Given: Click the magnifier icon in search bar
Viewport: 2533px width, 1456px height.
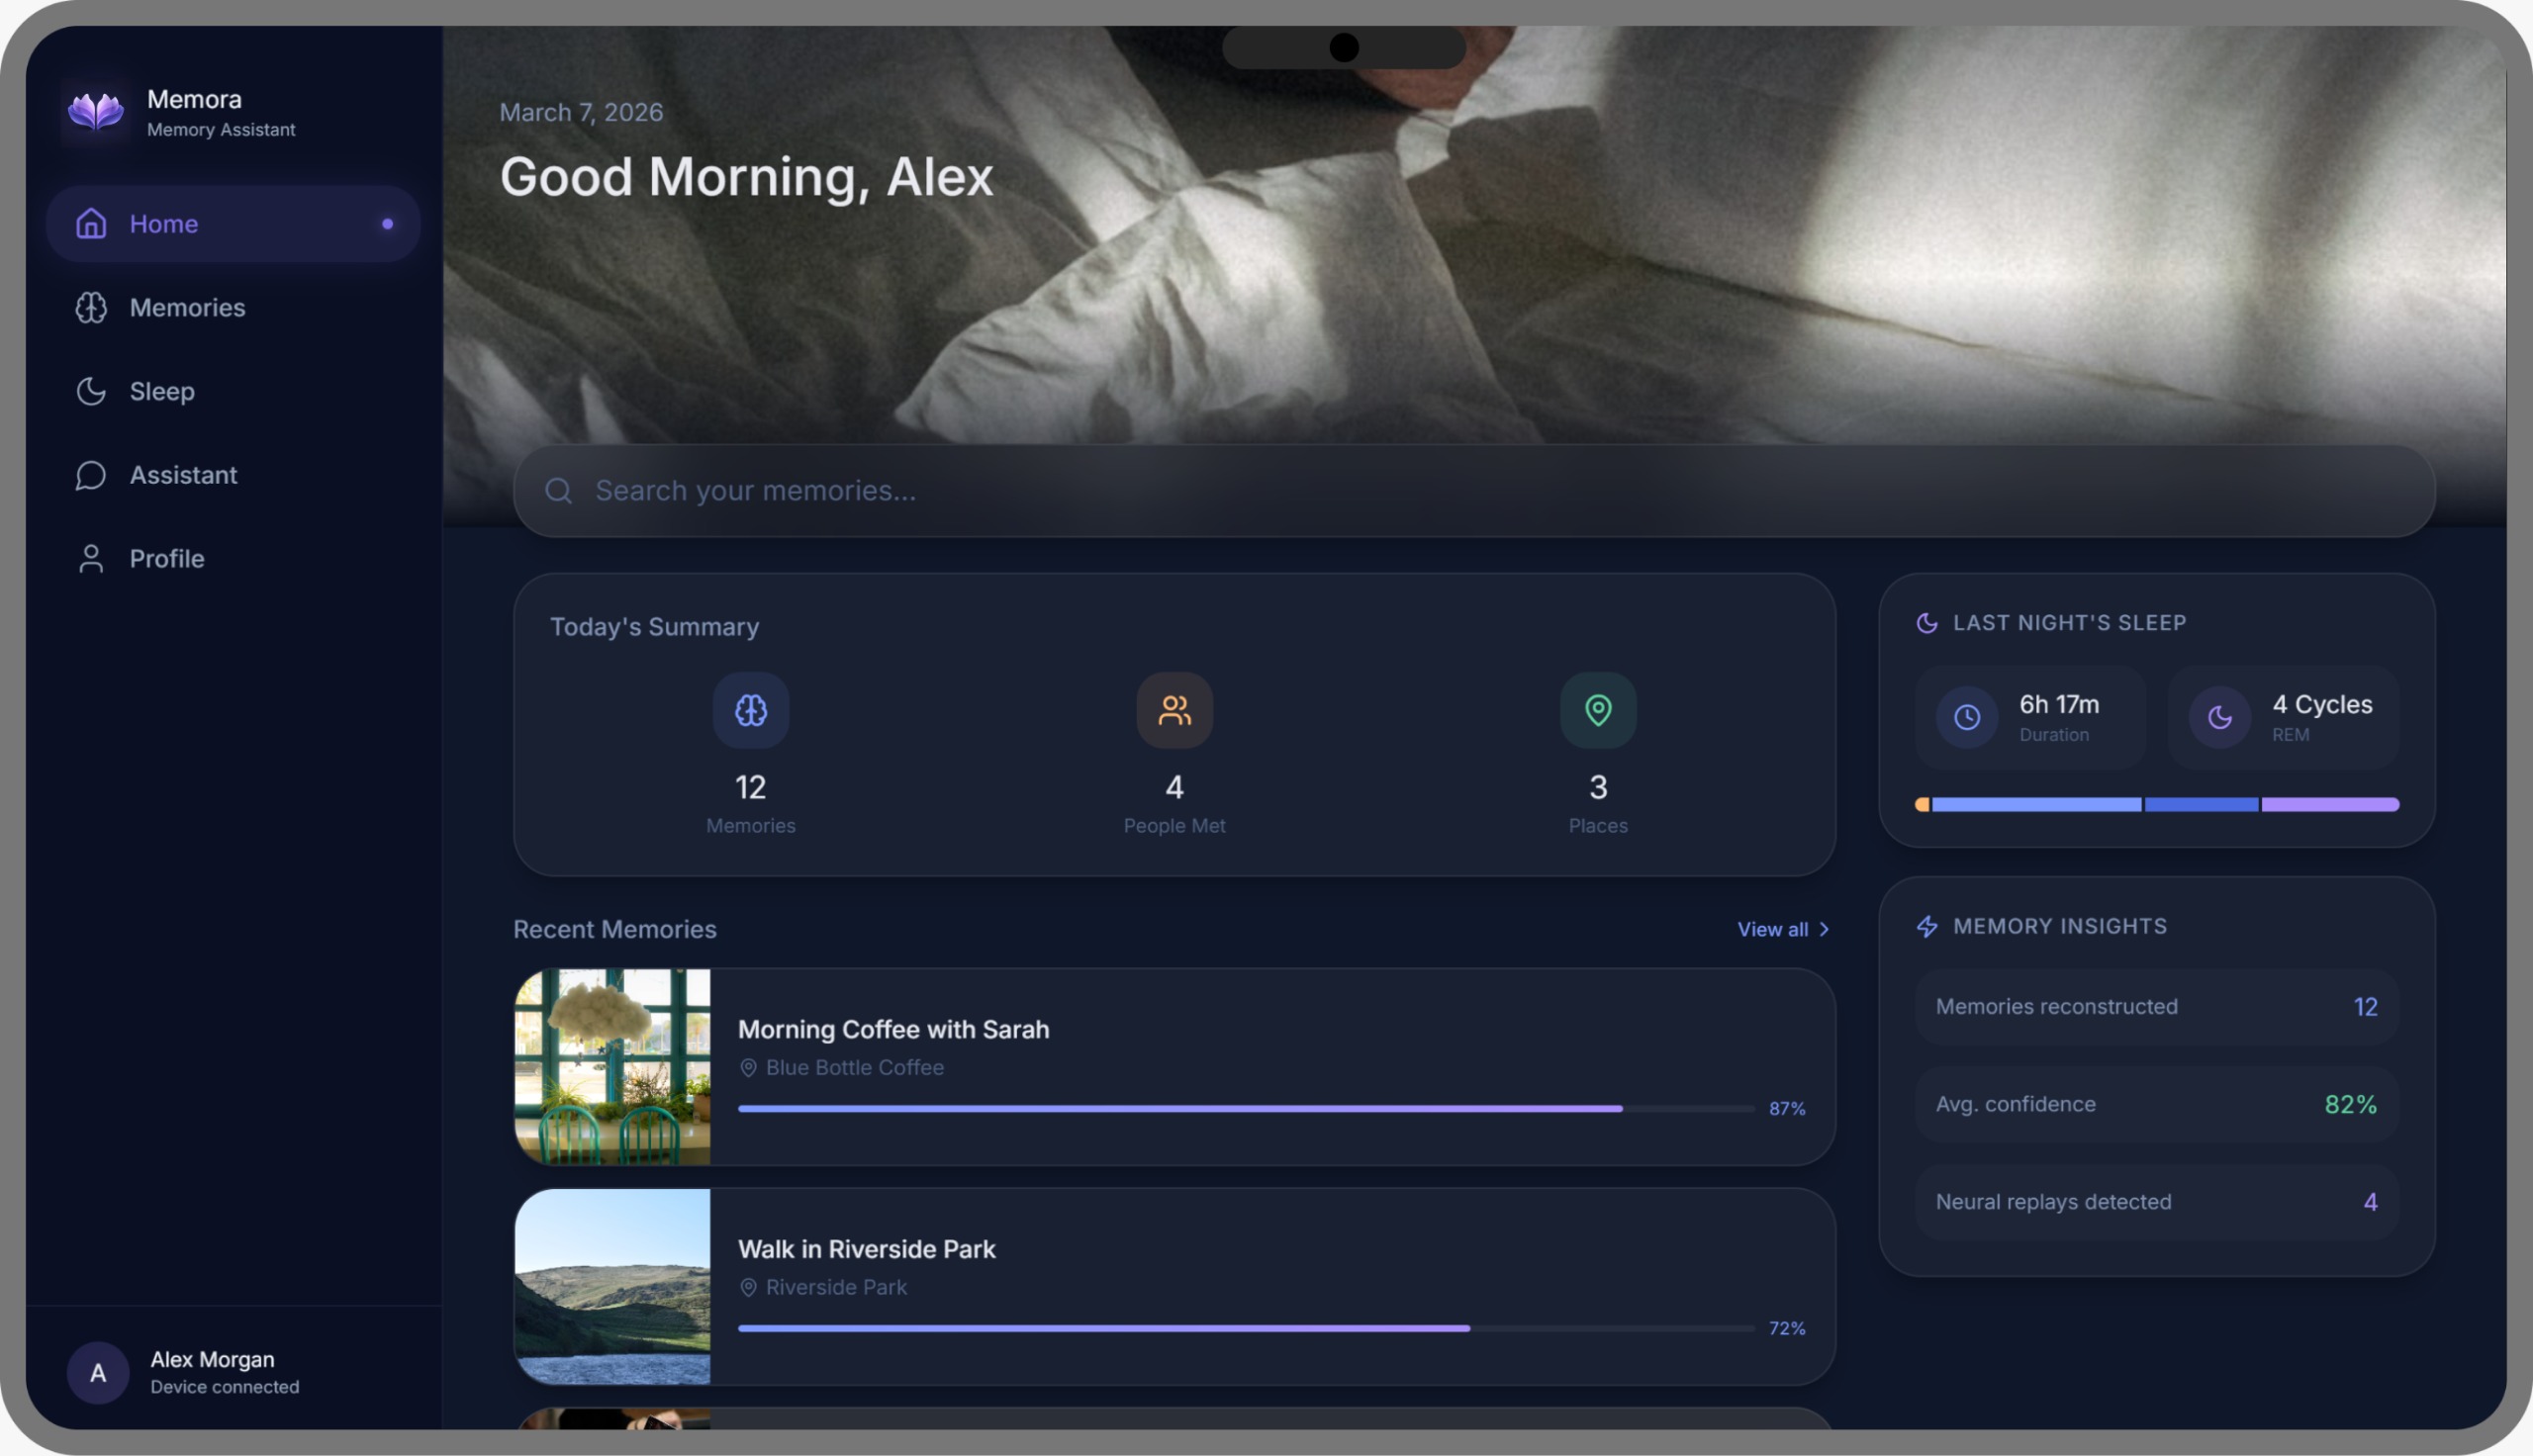Looking at the screenshot, I should 558,491.
